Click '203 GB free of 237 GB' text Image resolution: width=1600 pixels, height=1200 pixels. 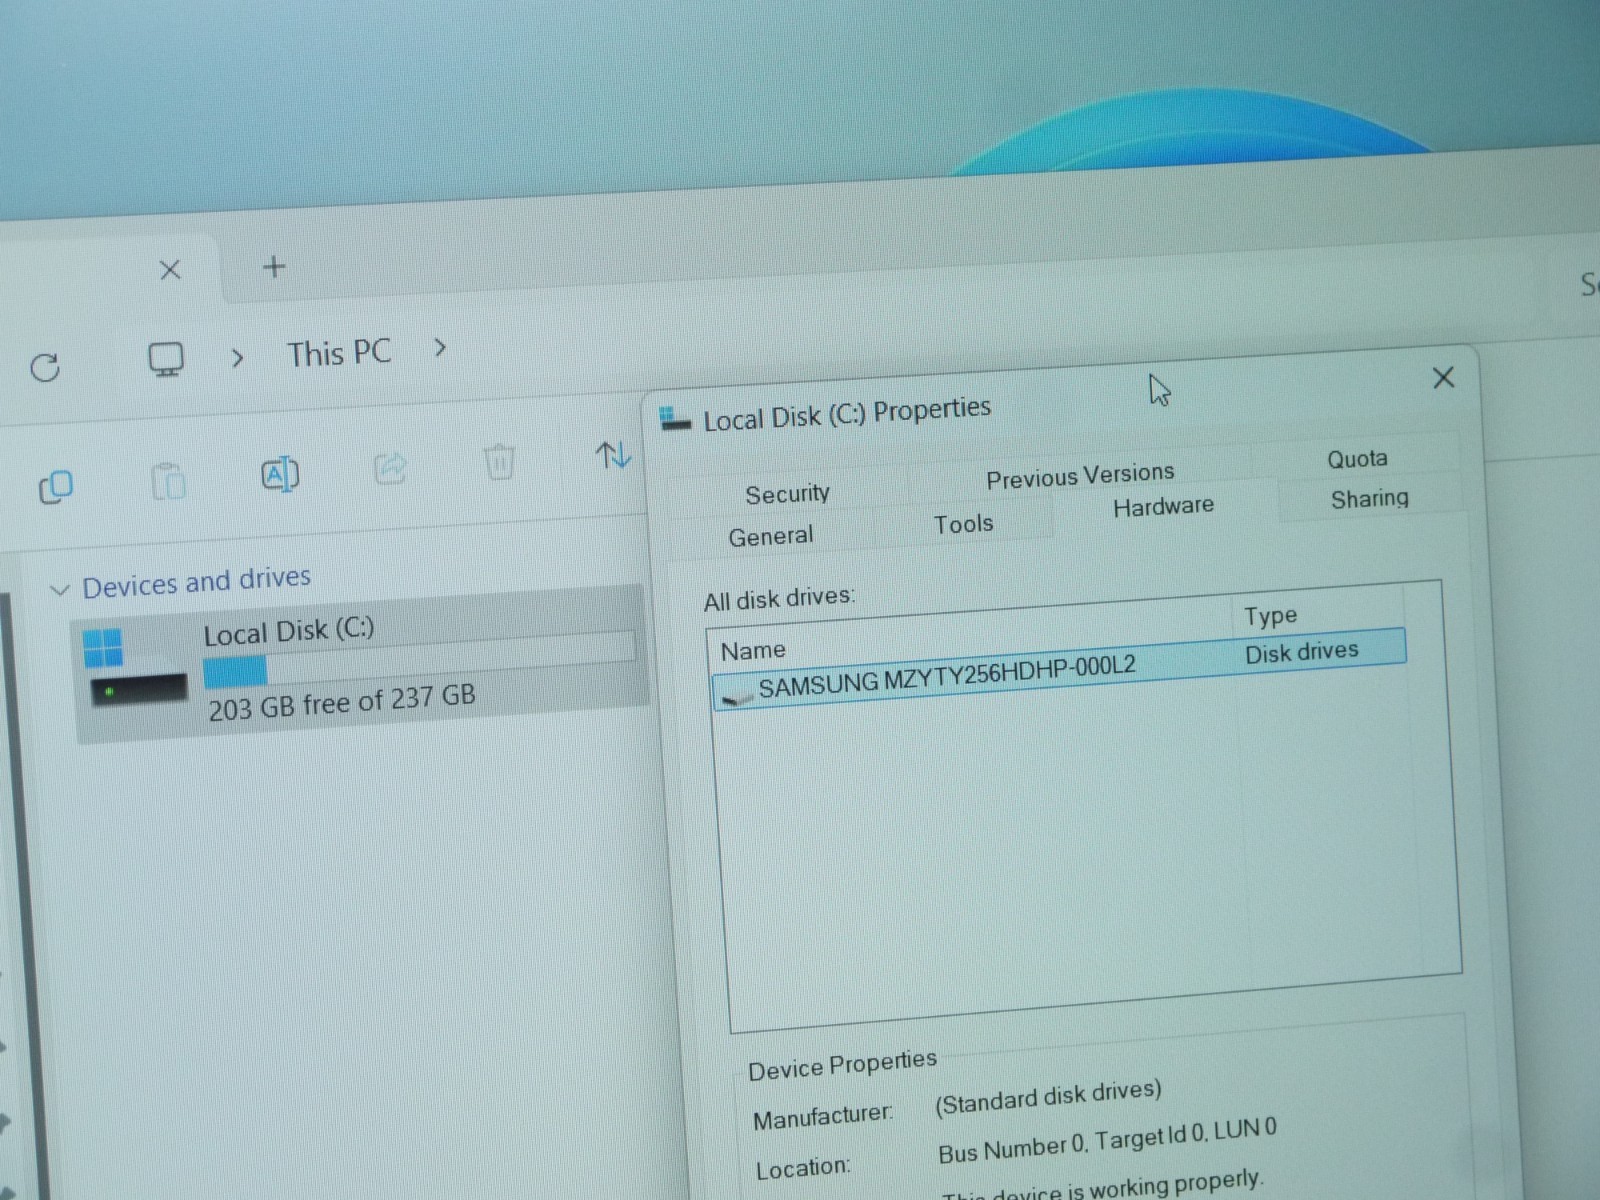coord(342,702)
